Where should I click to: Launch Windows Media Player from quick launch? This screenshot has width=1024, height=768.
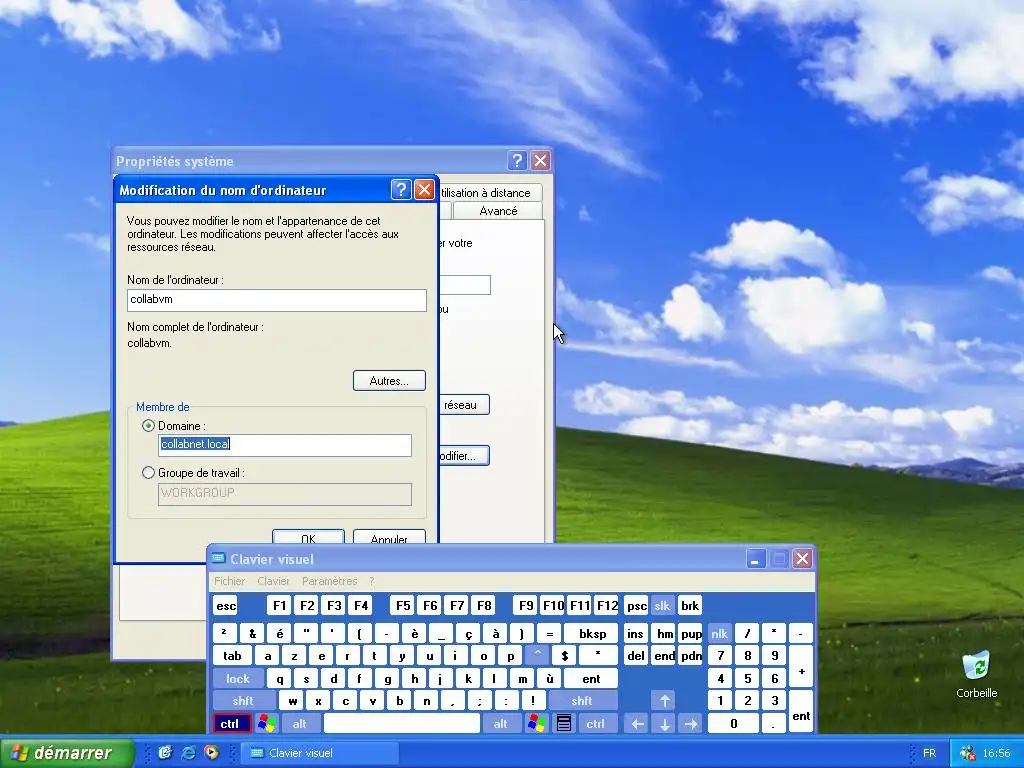211,753
